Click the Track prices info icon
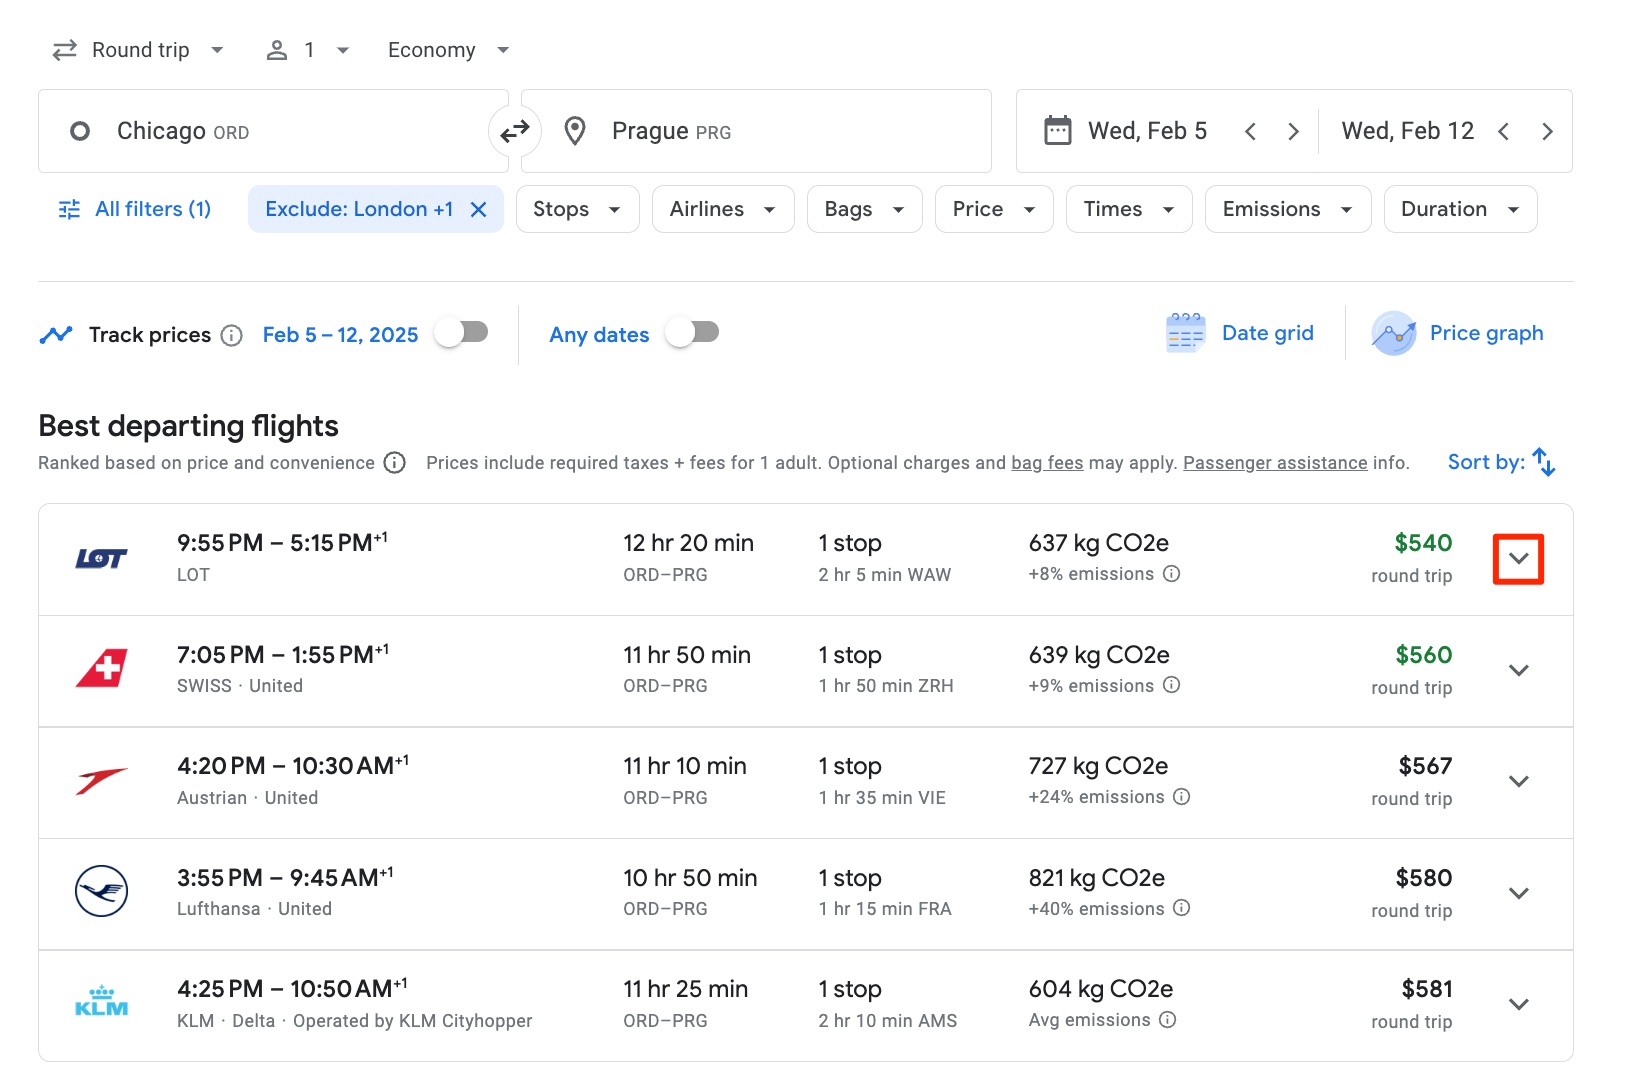Screen dimensions: 1630x1084 click(232, 335)
